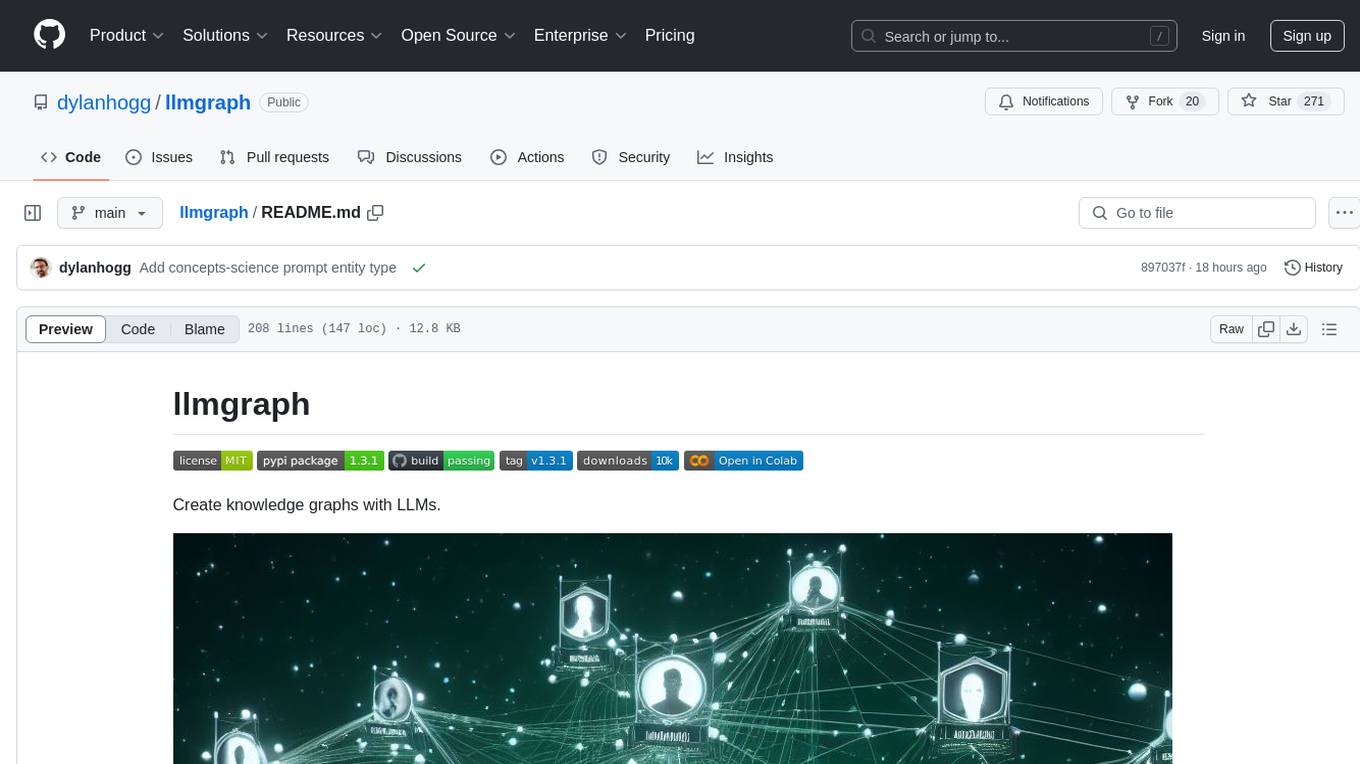The image size is (1360, 764).
Task: Open the fork count 20
Action: click(1191, 102)
